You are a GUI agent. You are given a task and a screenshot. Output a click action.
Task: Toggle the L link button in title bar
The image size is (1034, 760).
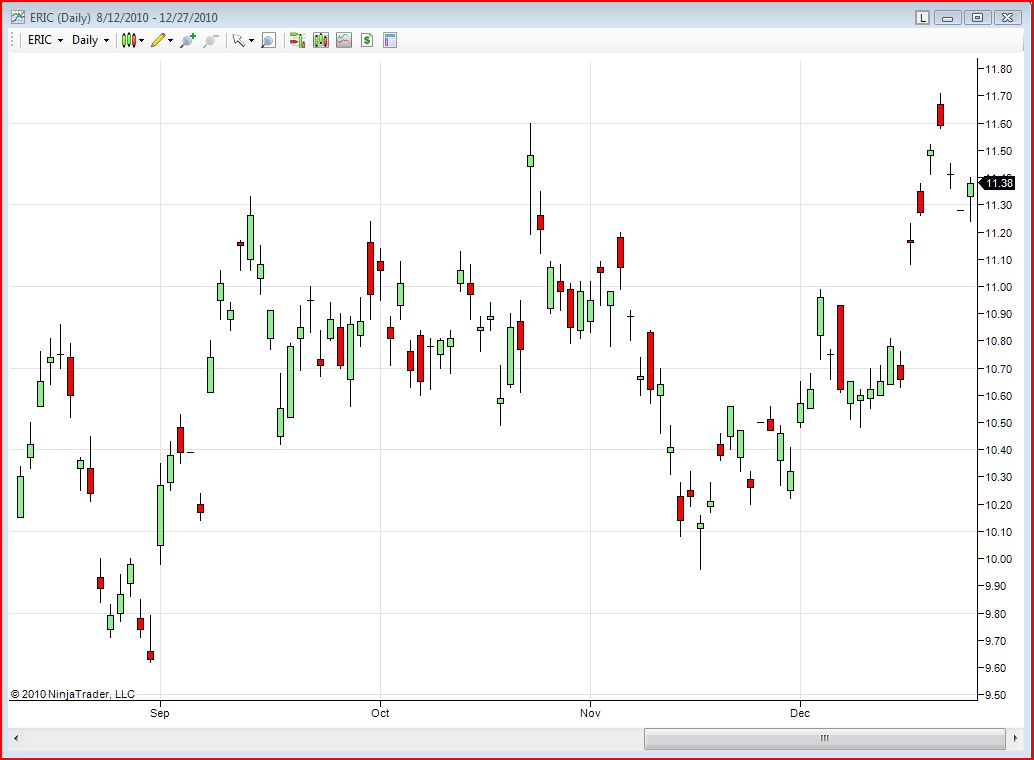point(923,18)
